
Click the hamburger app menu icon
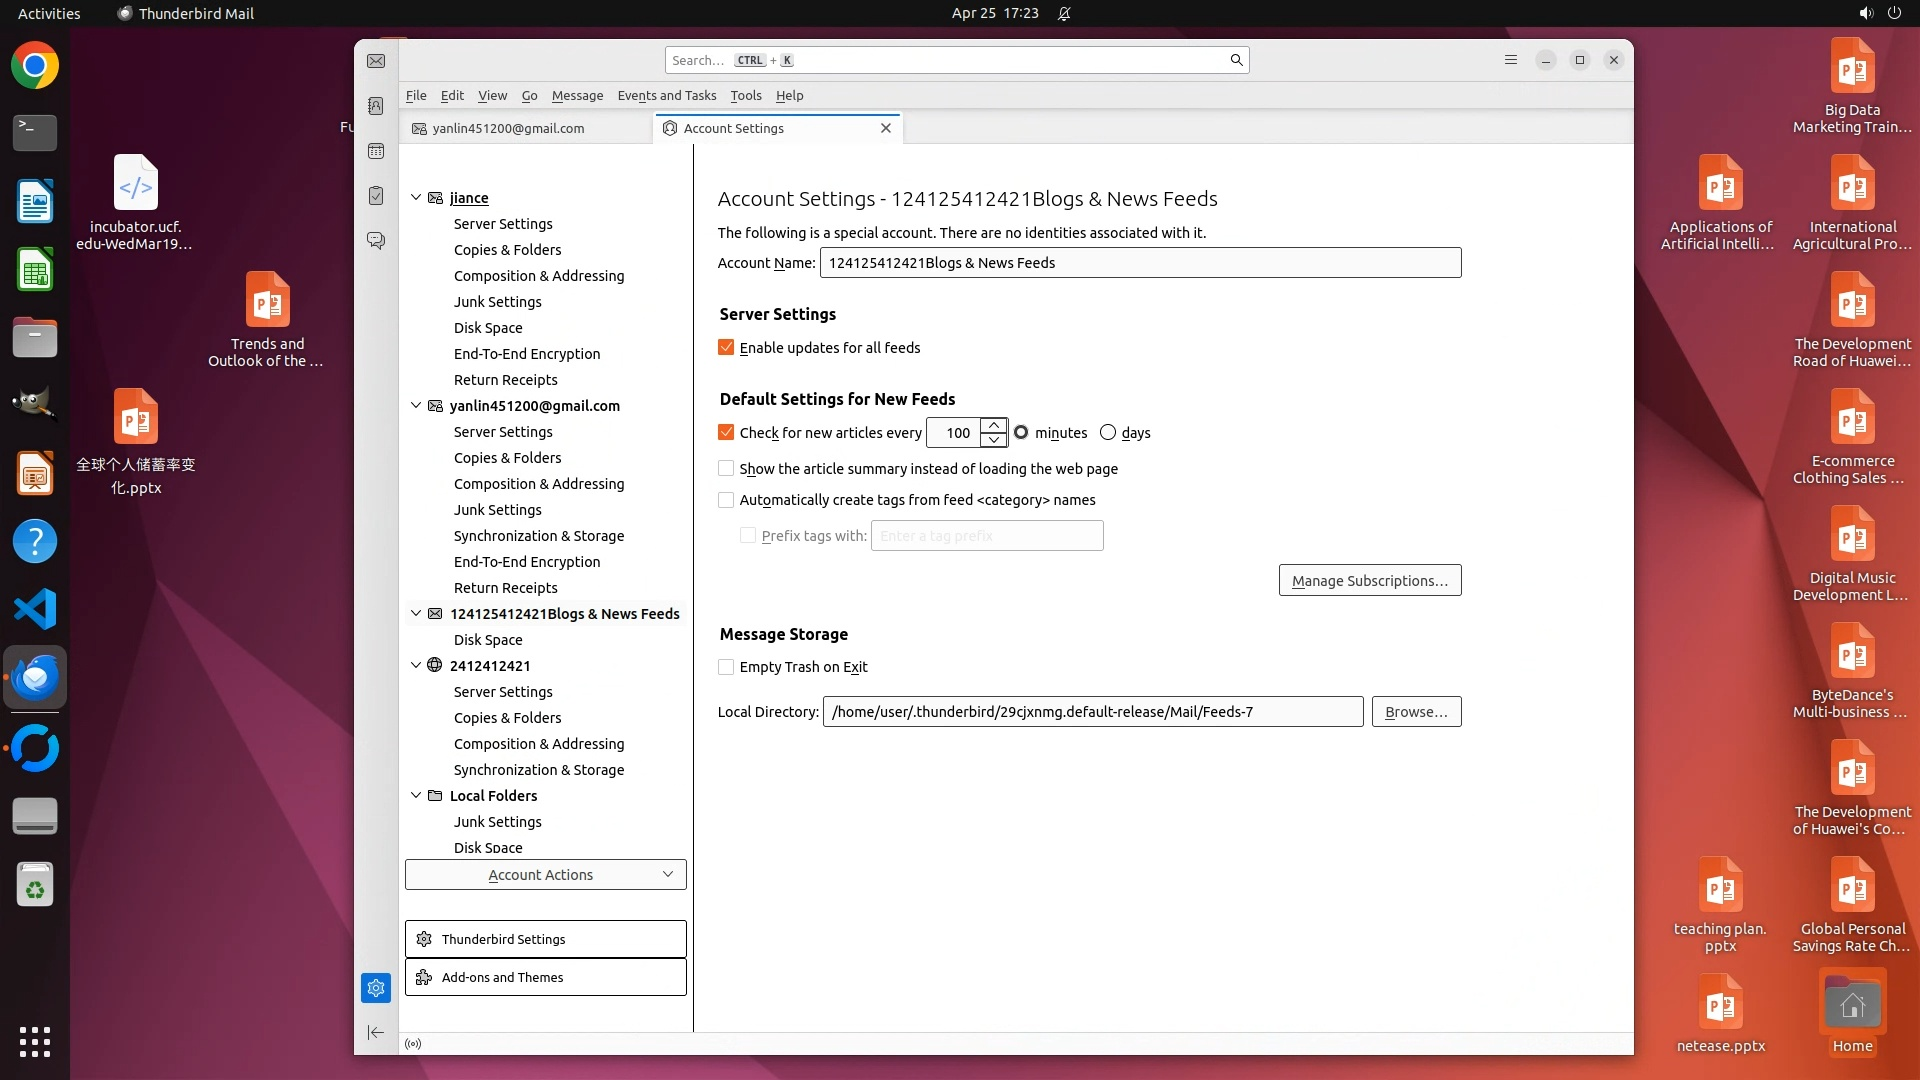tap(1511, 60)
